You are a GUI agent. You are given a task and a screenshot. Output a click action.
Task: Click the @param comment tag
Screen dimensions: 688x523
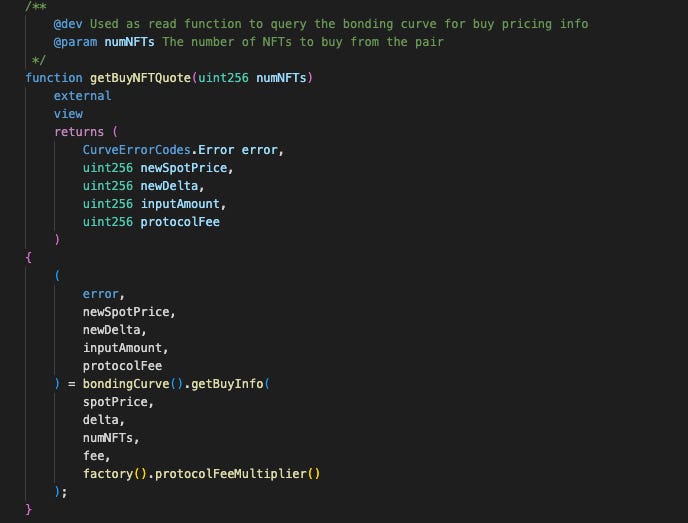coord(75,42)
